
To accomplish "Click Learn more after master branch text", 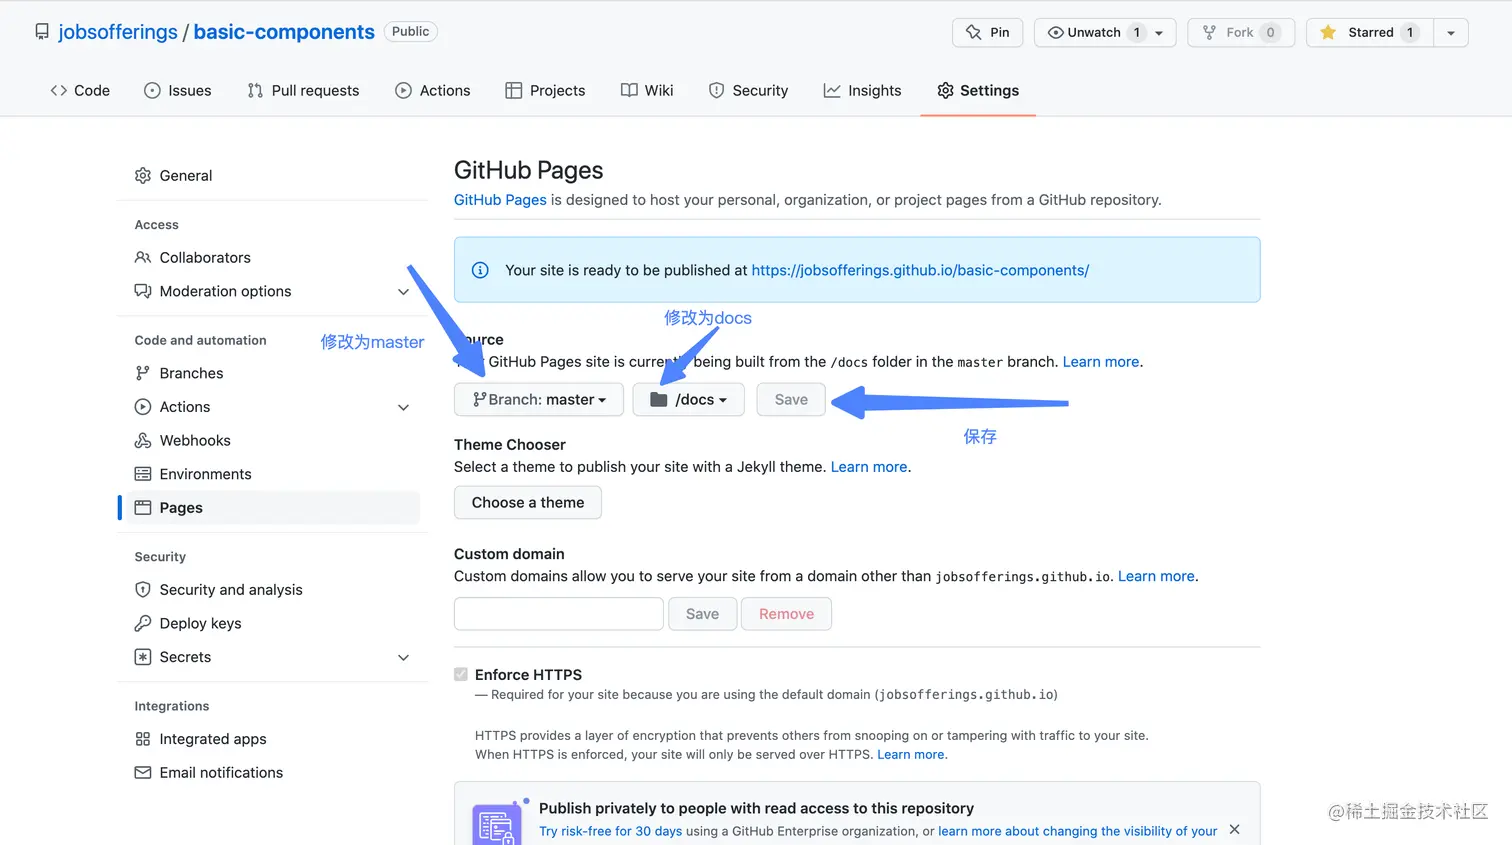I will [1101, 362].
